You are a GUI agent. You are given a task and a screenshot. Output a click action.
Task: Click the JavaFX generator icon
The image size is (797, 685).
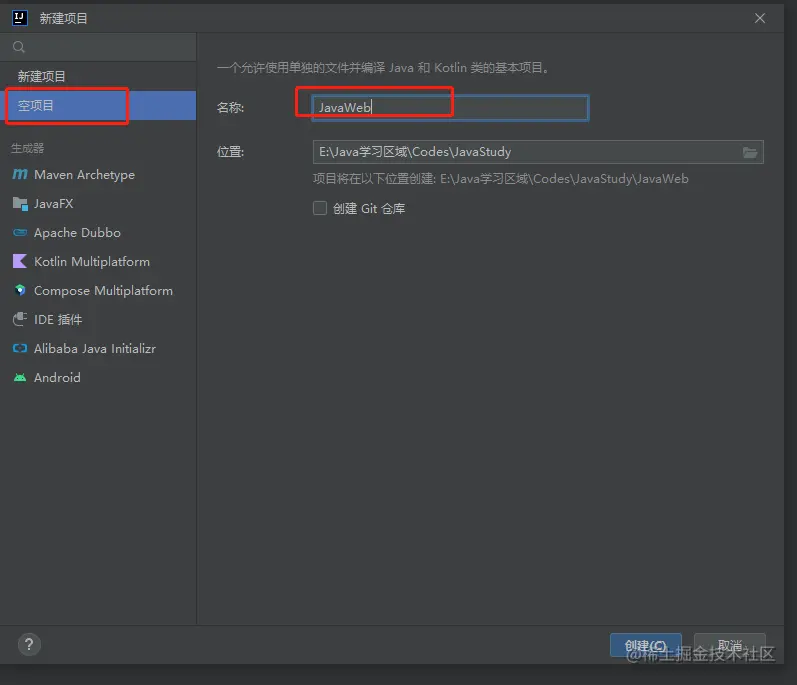click(x=20, y=204)
